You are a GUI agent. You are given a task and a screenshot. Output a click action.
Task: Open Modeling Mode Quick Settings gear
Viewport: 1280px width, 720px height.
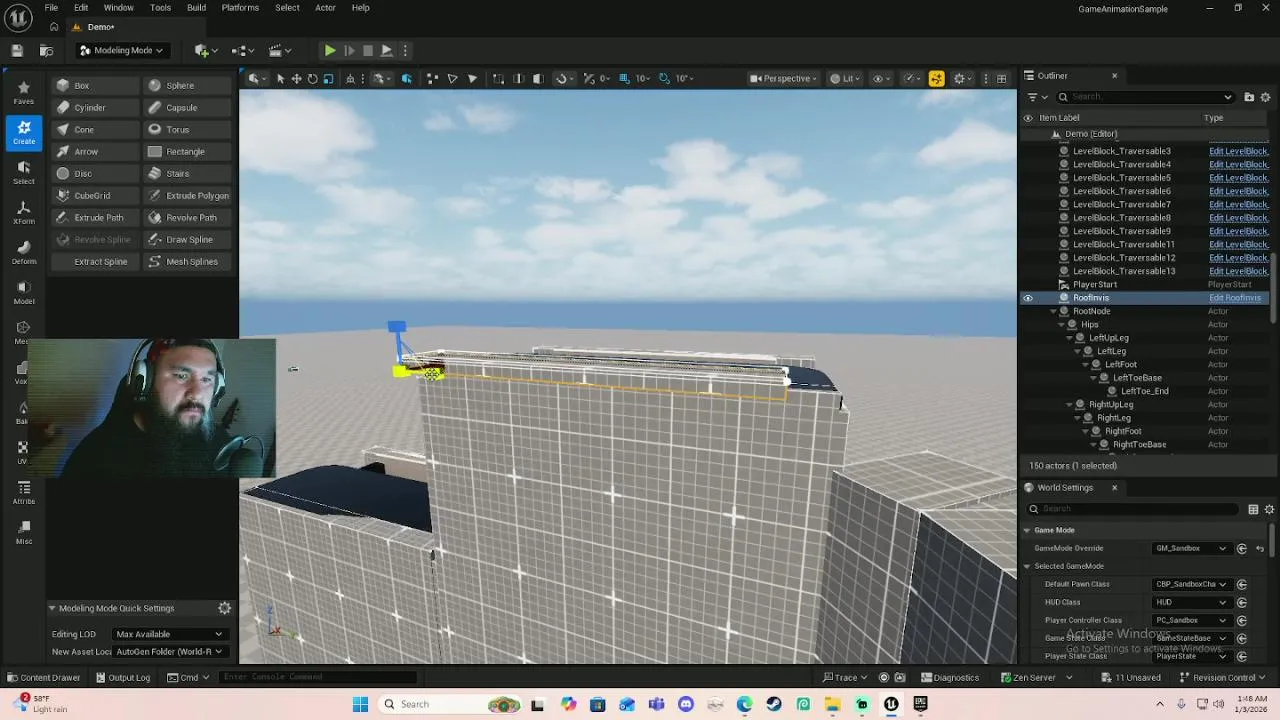tap(224, 608)
